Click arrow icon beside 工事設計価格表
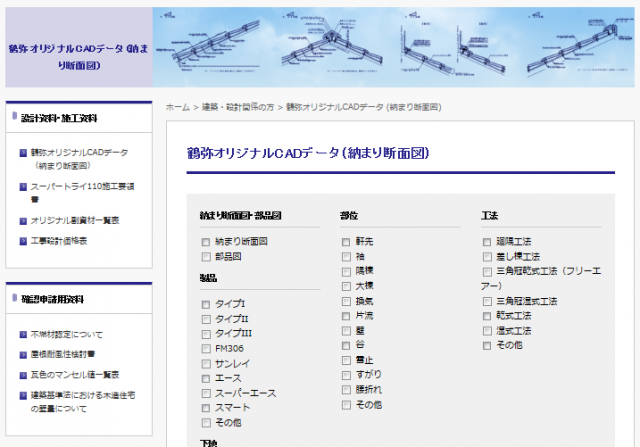 (23, 241)
